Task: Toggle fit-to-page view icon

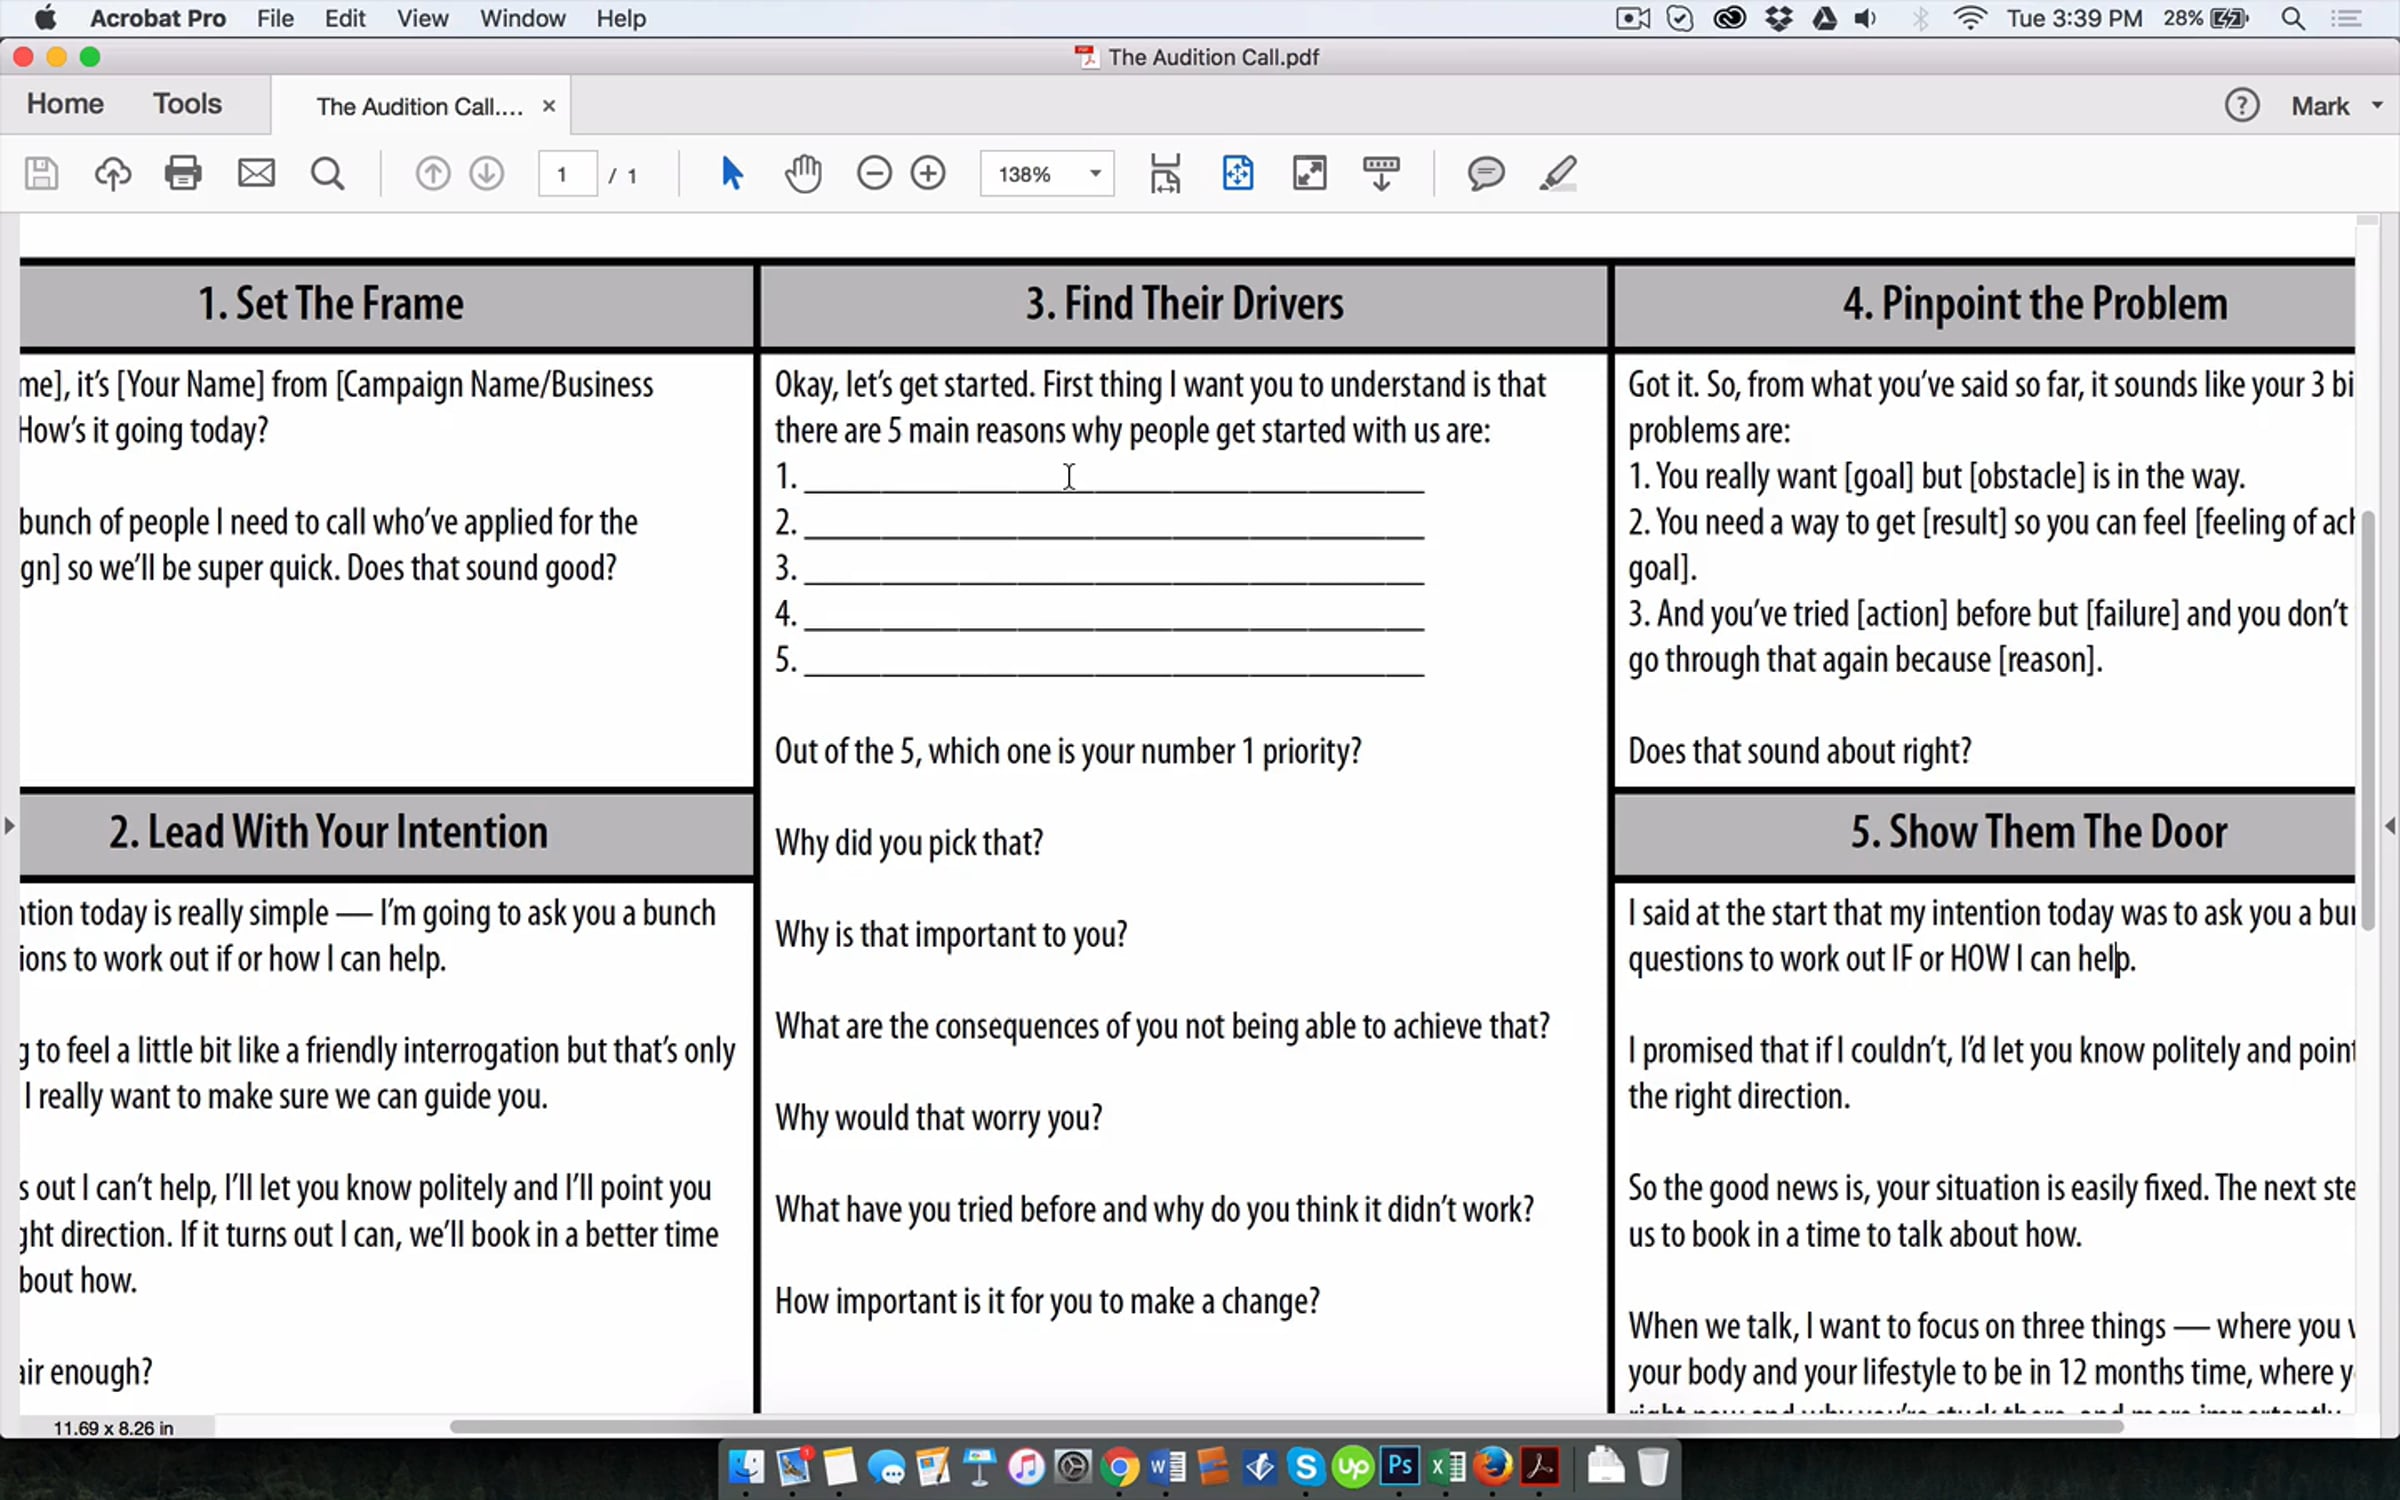Action: coord(1238,174)
